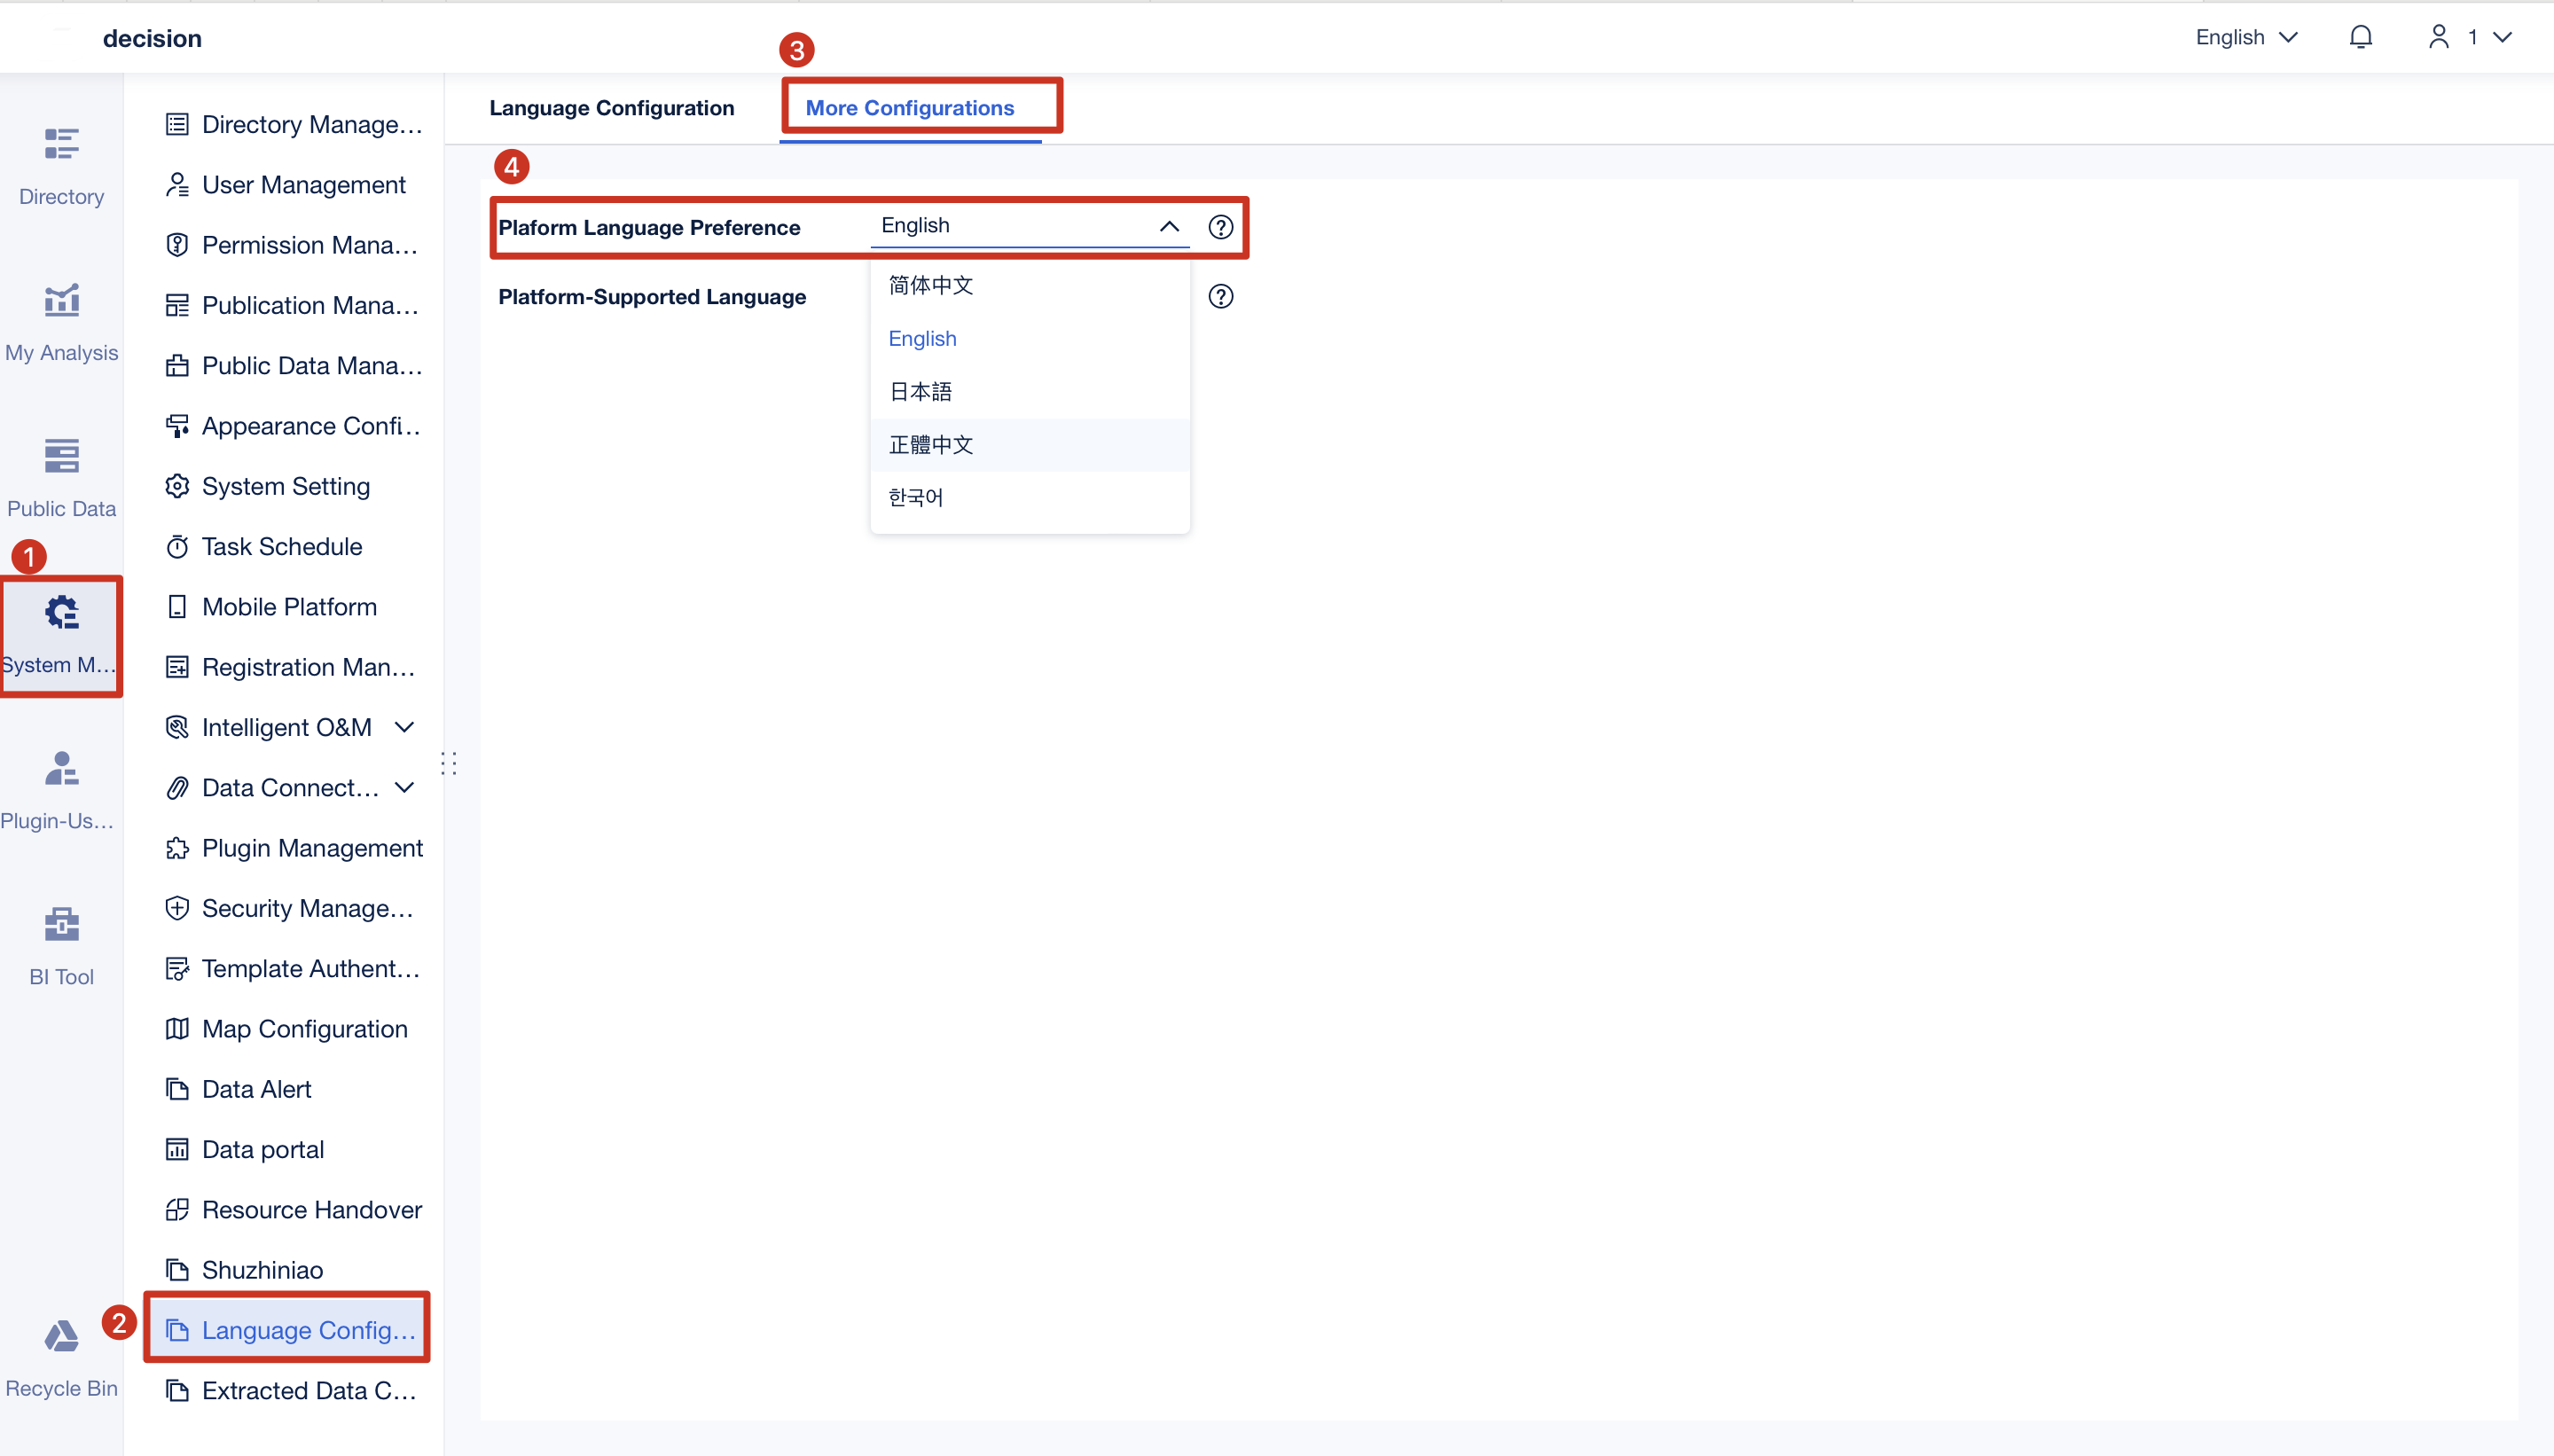Select the Directory sidebar icon
2554x1456 pixels.
[x=61, y=165]
